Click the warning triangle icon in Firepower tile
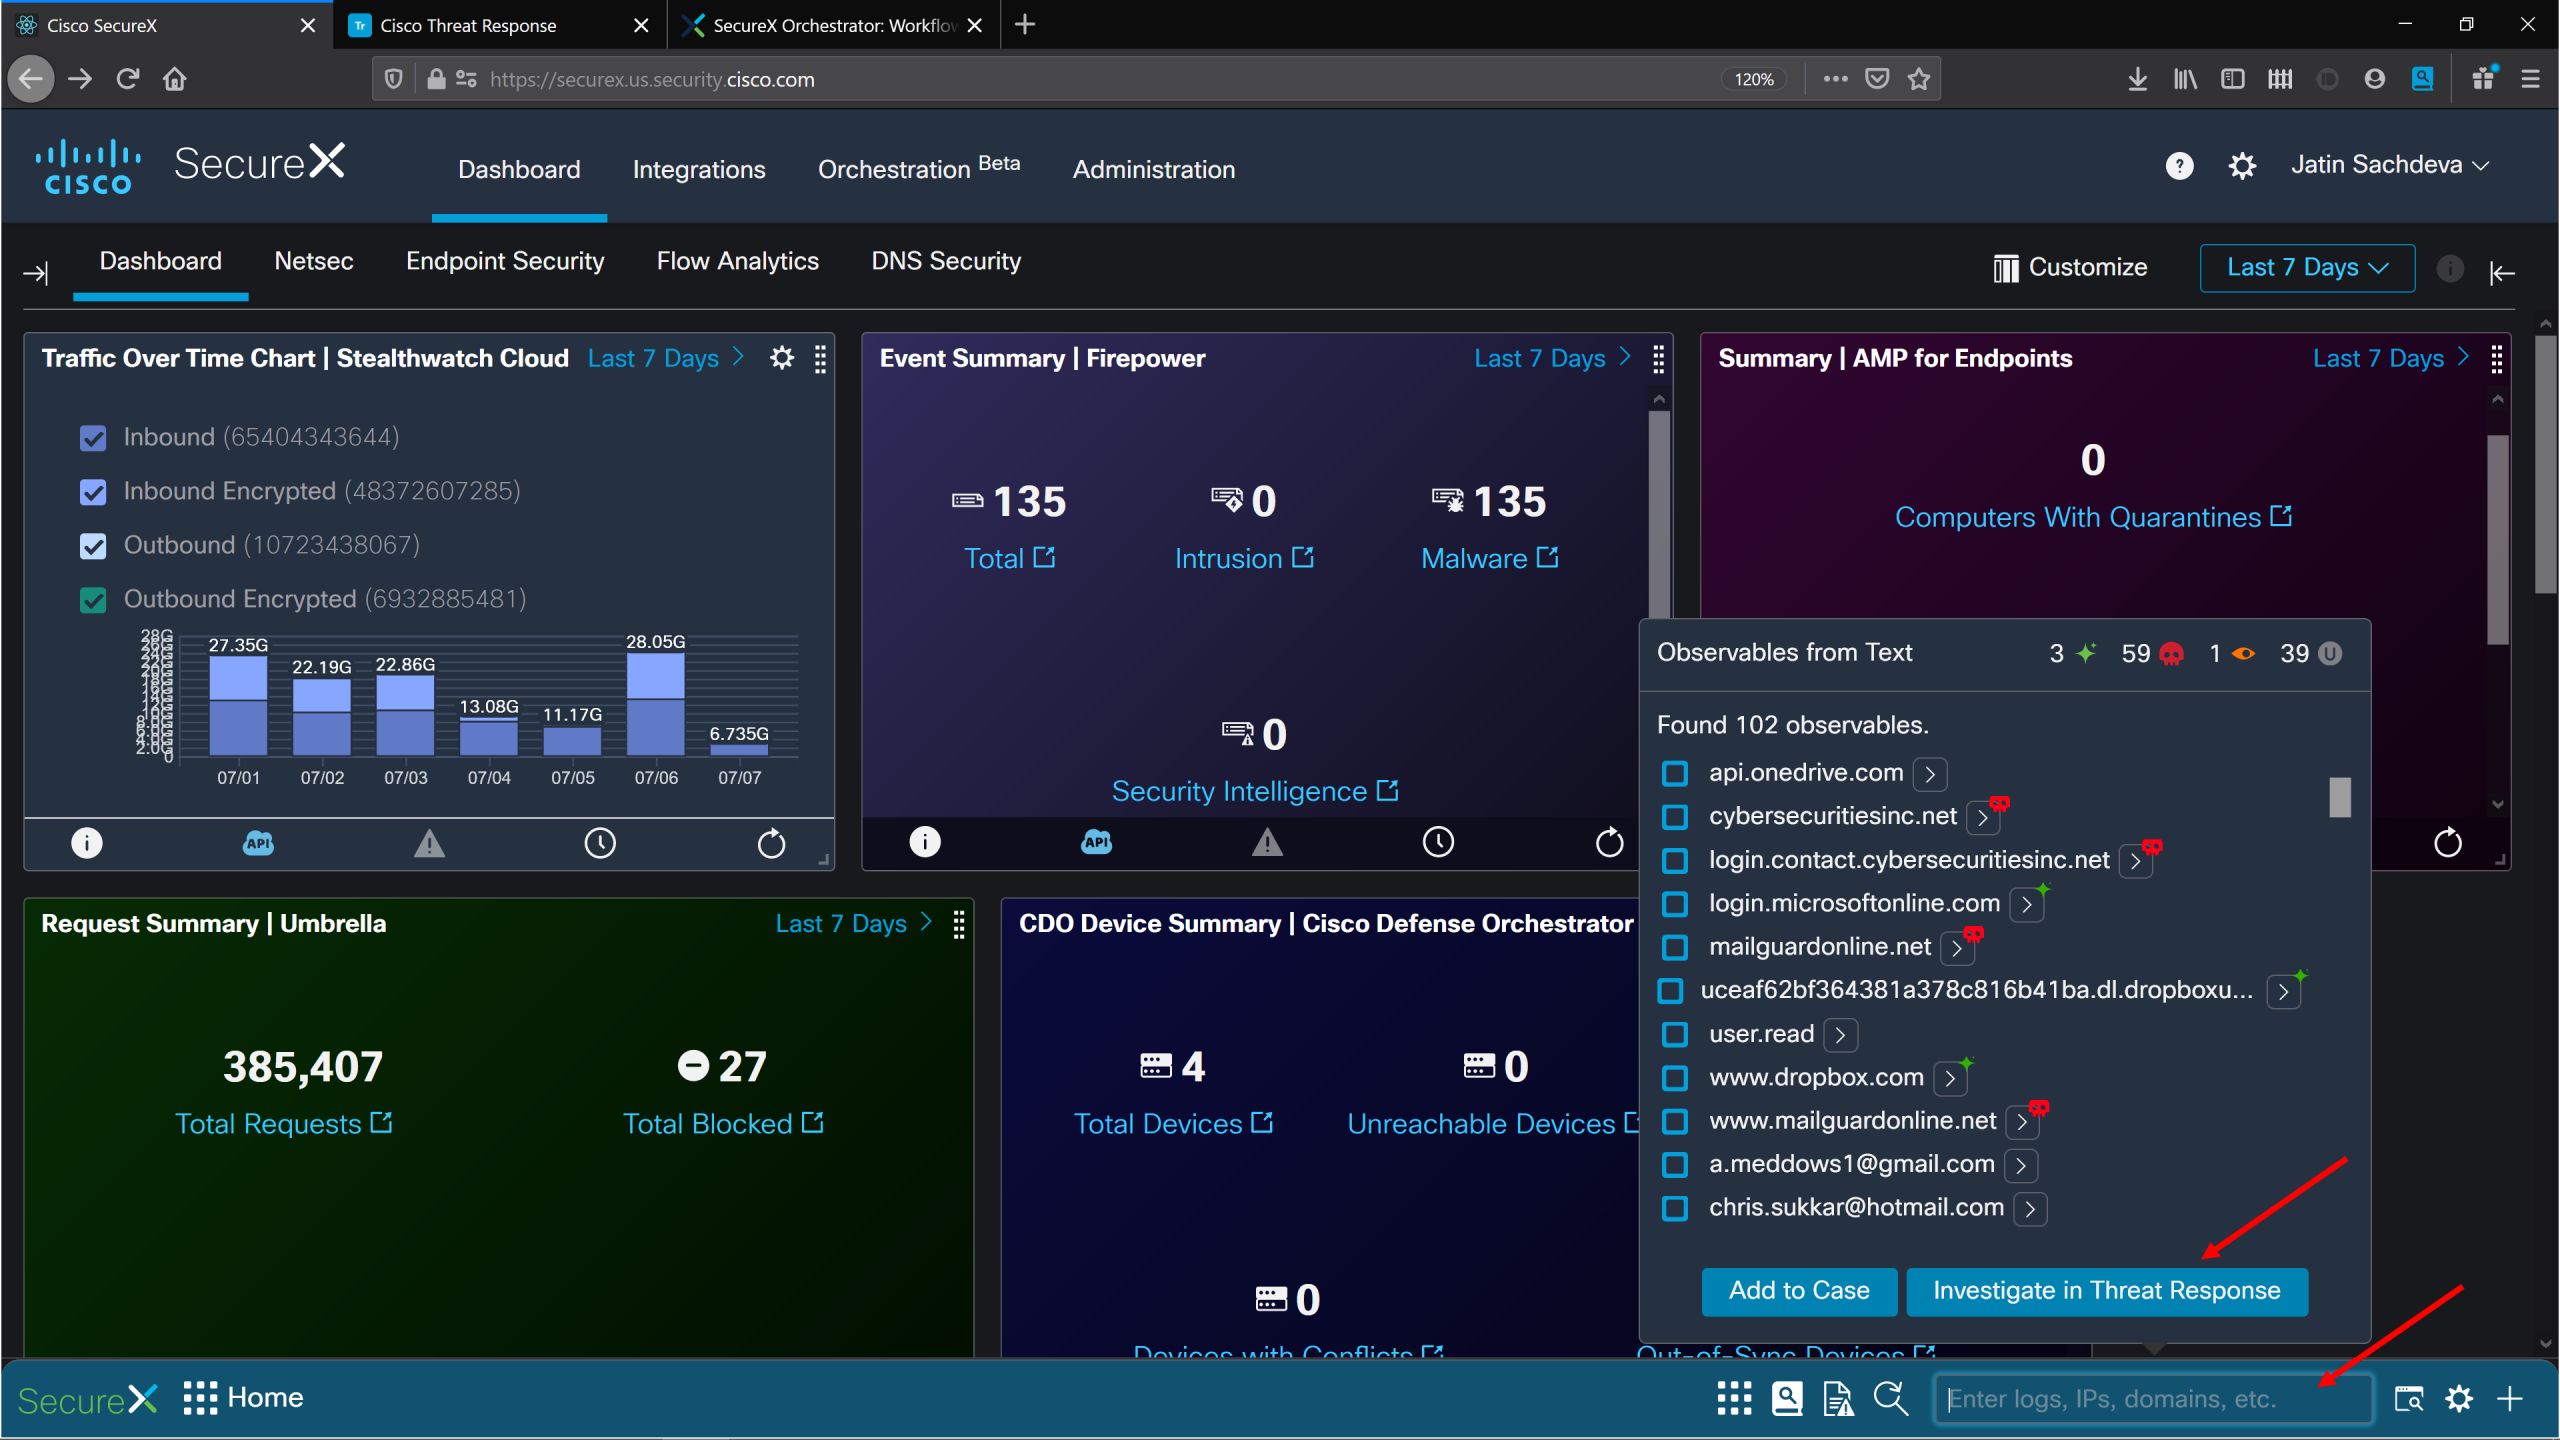Viewport: 2560px width, 1440px height. pos(1267,843)
